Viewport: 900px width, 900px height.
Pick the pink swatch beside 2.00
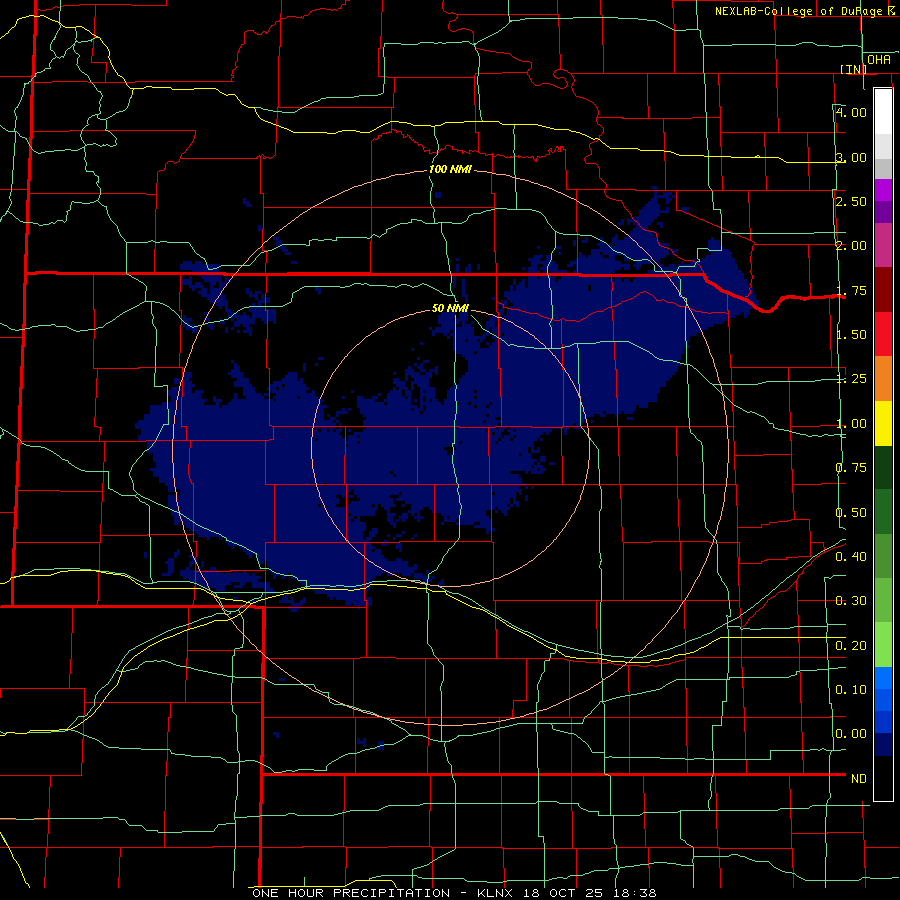coord(883,246)
